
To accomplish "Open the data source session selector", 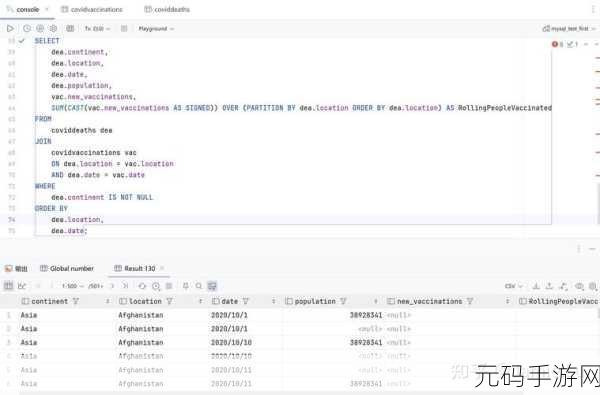I will pyautogui.click(x=569, y=29).
